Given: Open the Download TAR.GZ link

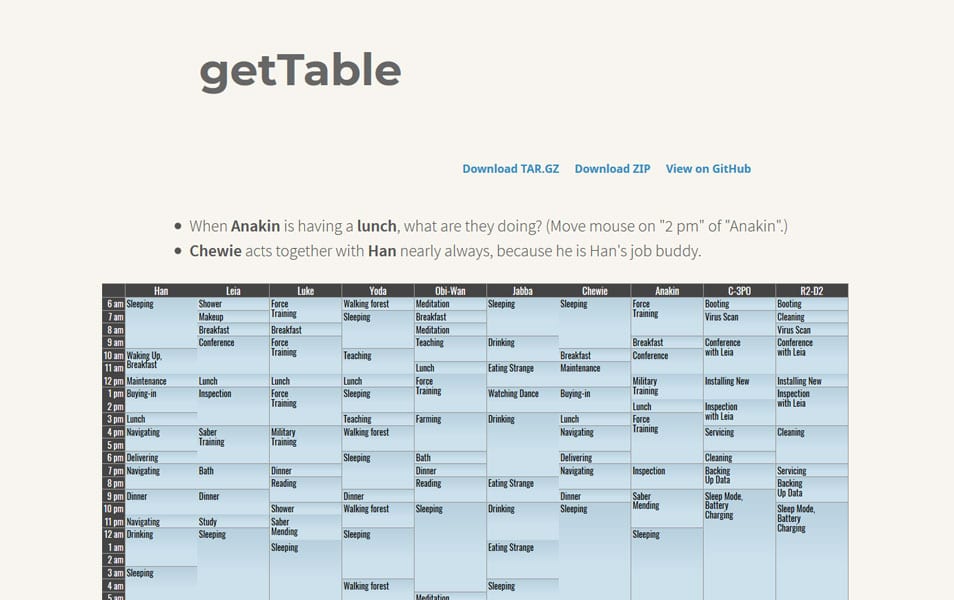Looking at the screenshot, I should [510, 169].
